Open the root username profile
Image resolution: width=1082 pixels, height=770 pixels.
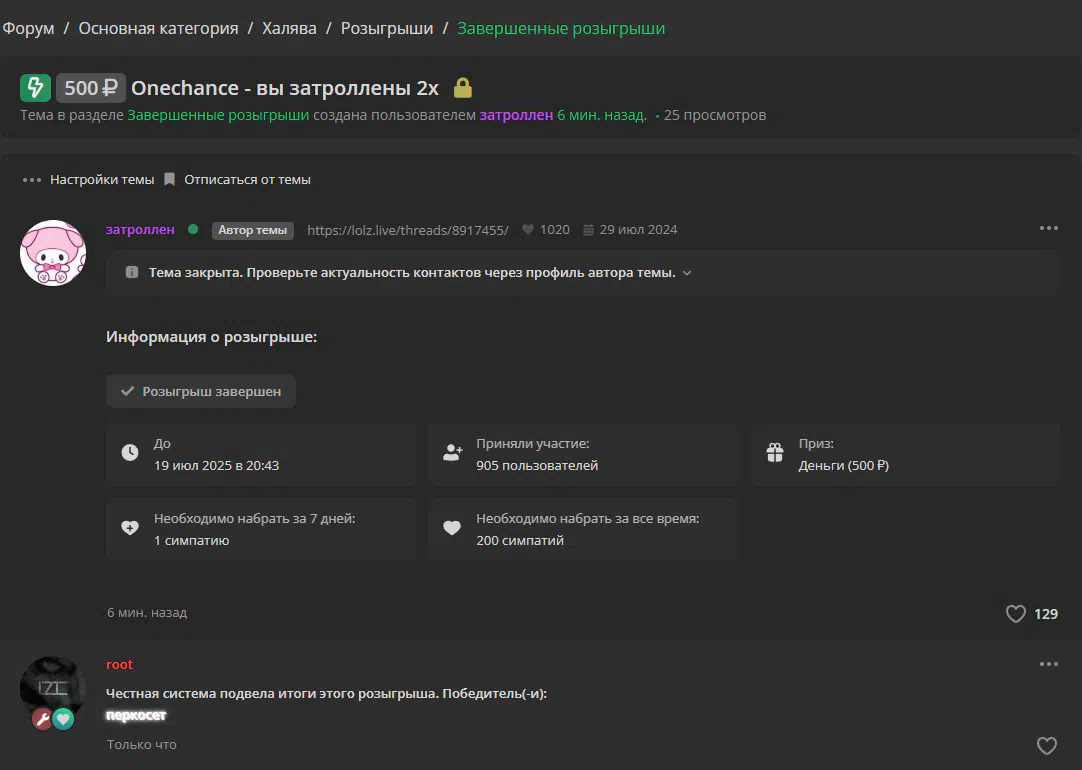click(x=119, y=664)
